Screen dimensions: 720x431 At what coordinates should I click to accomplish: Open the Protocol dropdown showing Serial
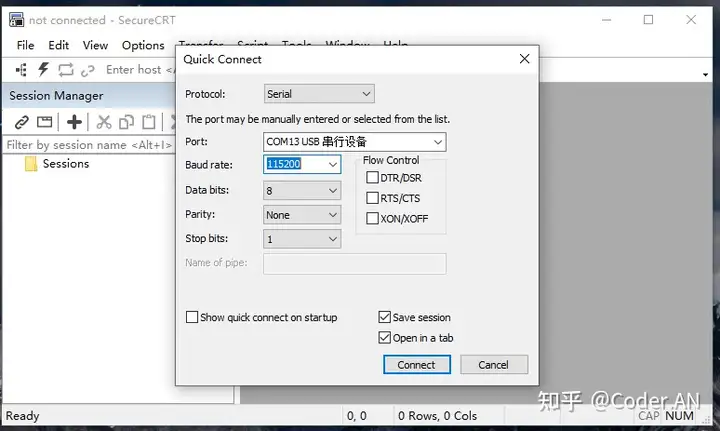[x=319, y=94]
